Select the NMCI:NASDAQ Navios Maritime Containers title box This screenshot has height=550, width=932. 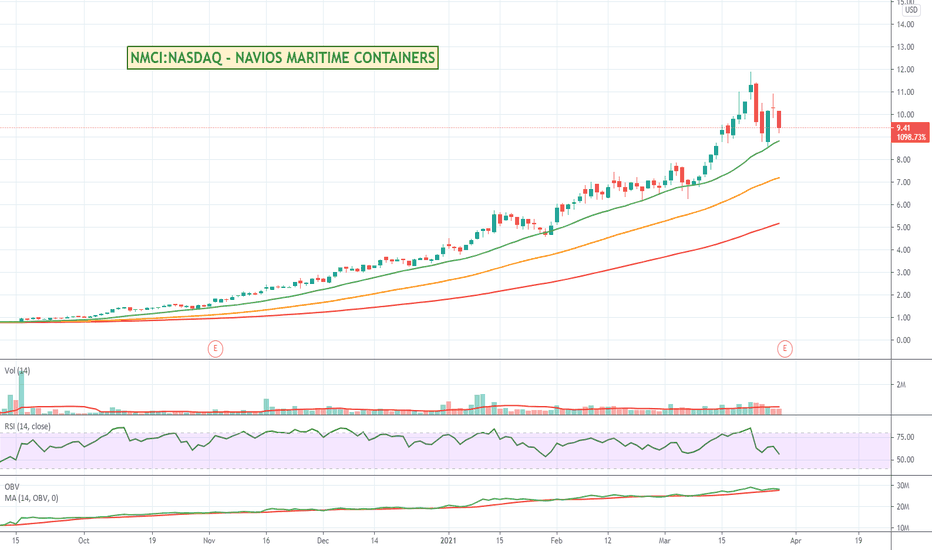point(282,58)
